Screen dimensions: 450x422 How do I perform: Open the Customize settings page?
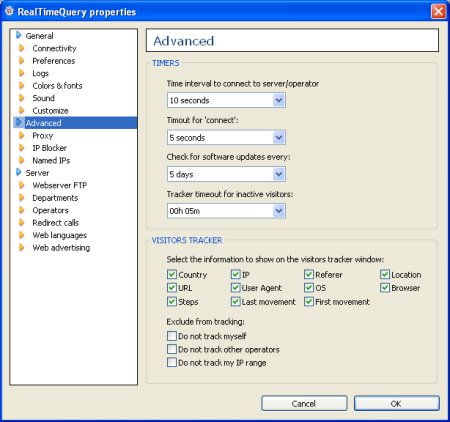pos(50,110)
